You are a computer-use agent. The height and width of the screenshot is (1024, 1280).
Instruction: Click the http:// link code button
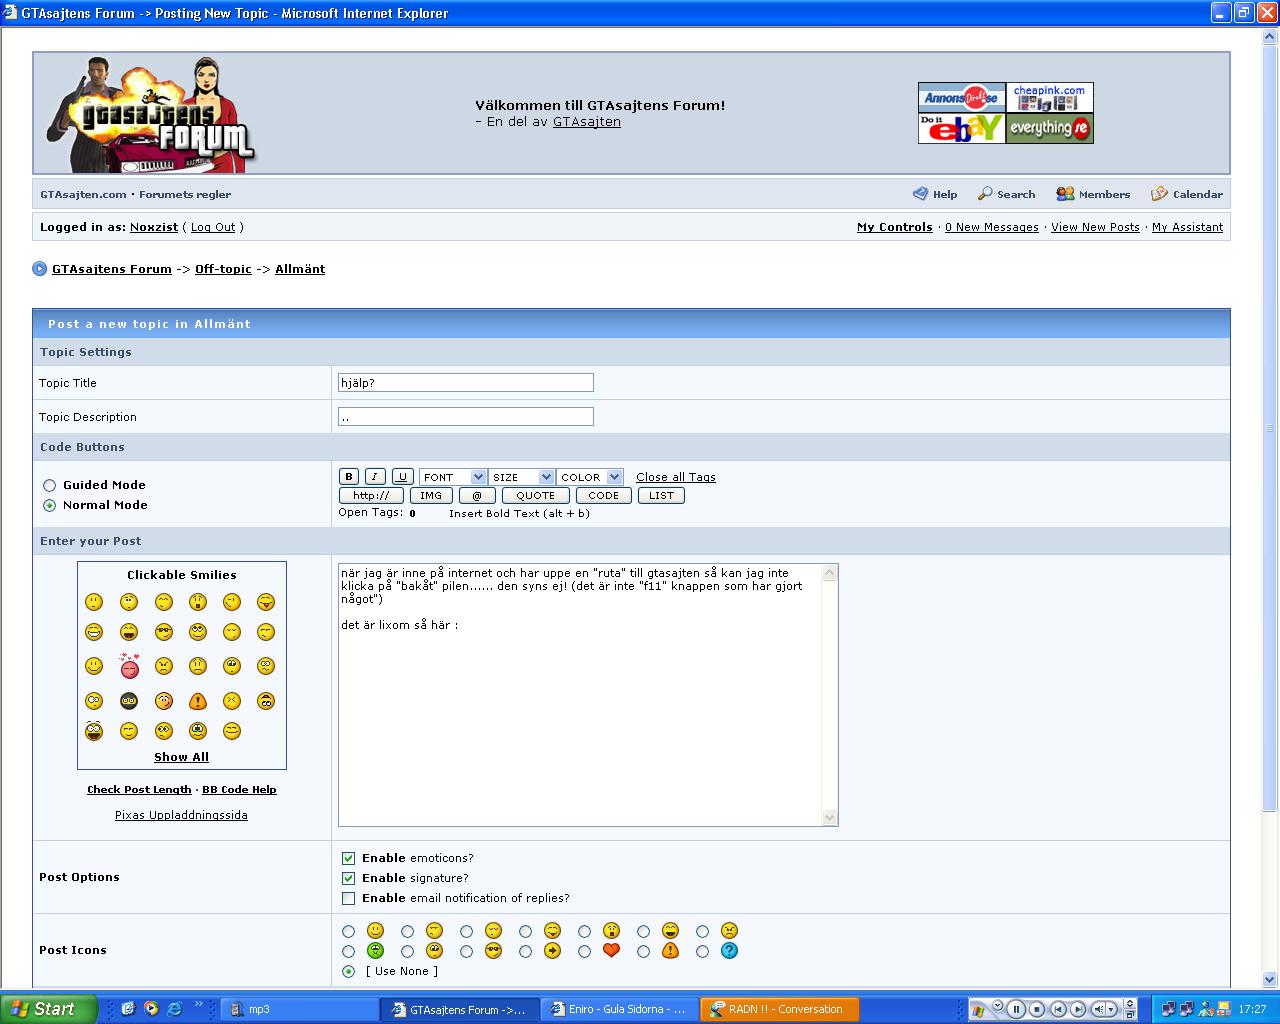(371, 495)
